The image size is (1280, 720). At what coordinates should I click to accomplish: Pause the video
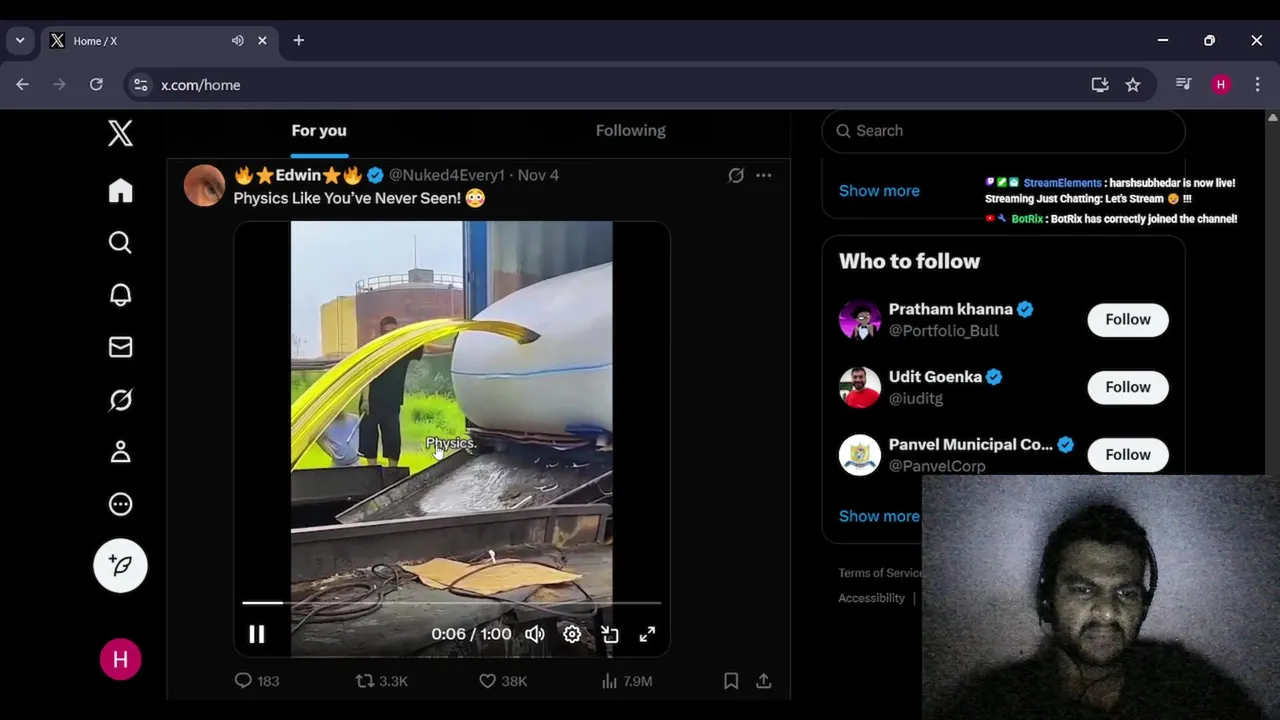click(x=257, y=634)
